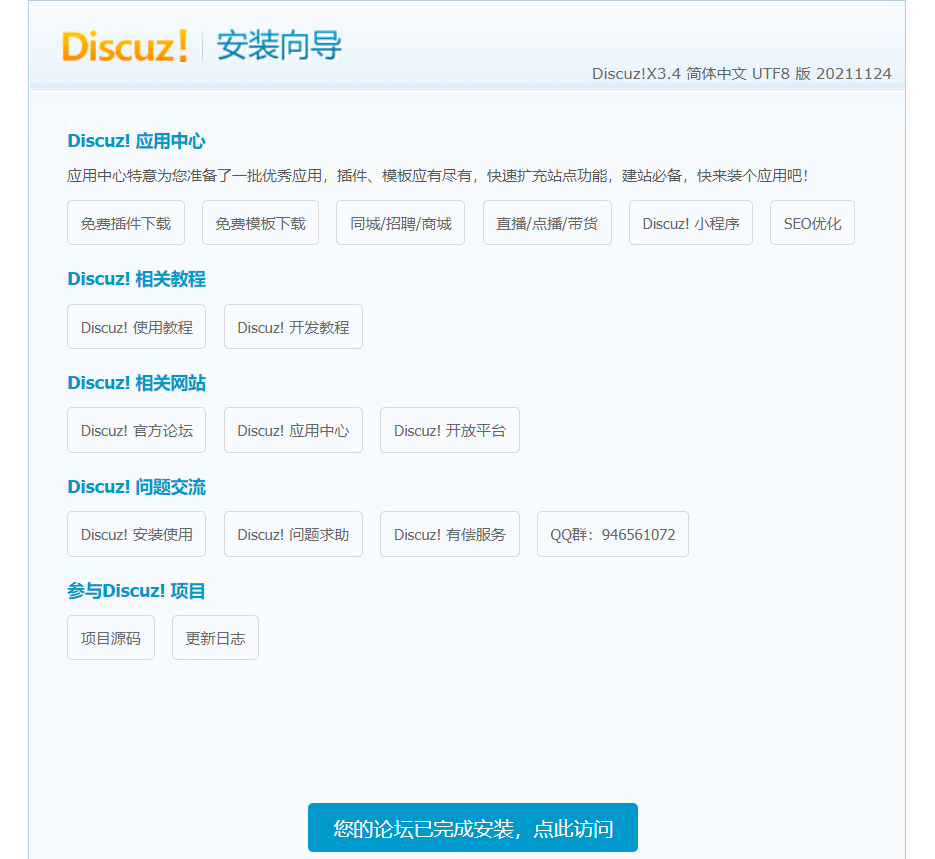Click the Discuz! 应用中心 section heading
Viewport: 935px width, 859px height.
pos(137,141)
